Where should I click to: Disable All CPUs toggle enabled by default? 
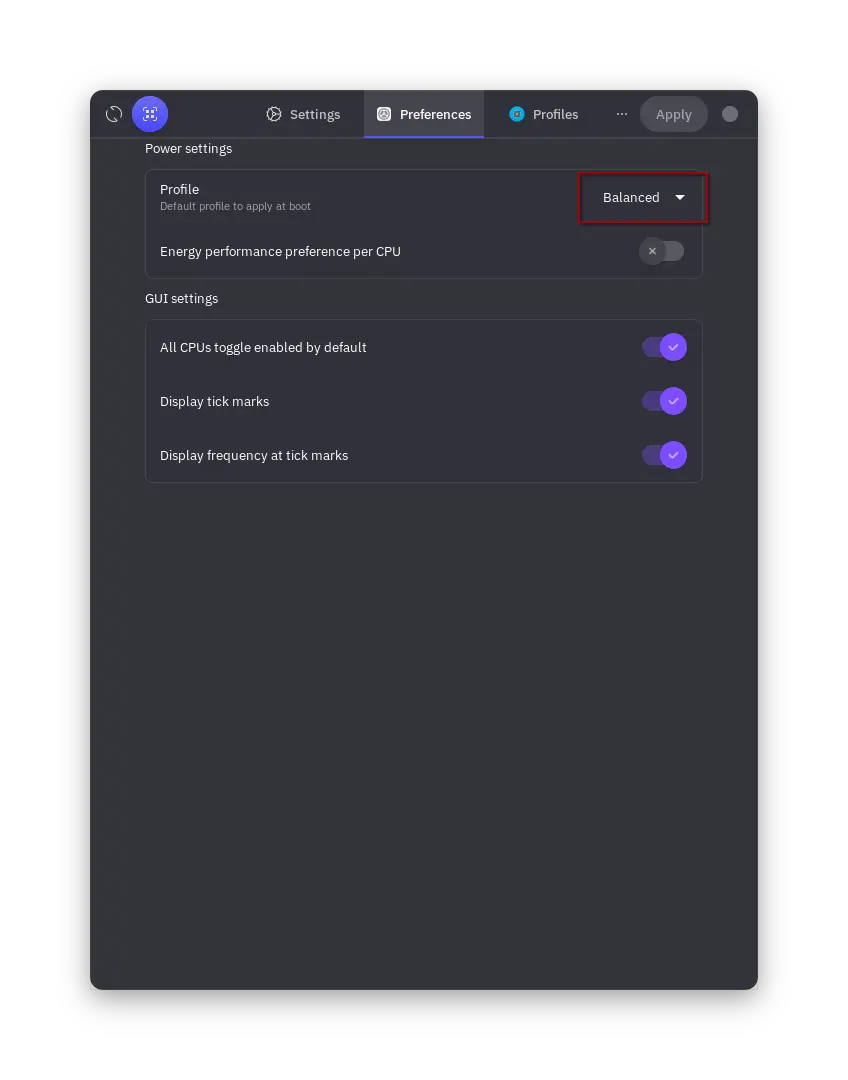point(664,347)
